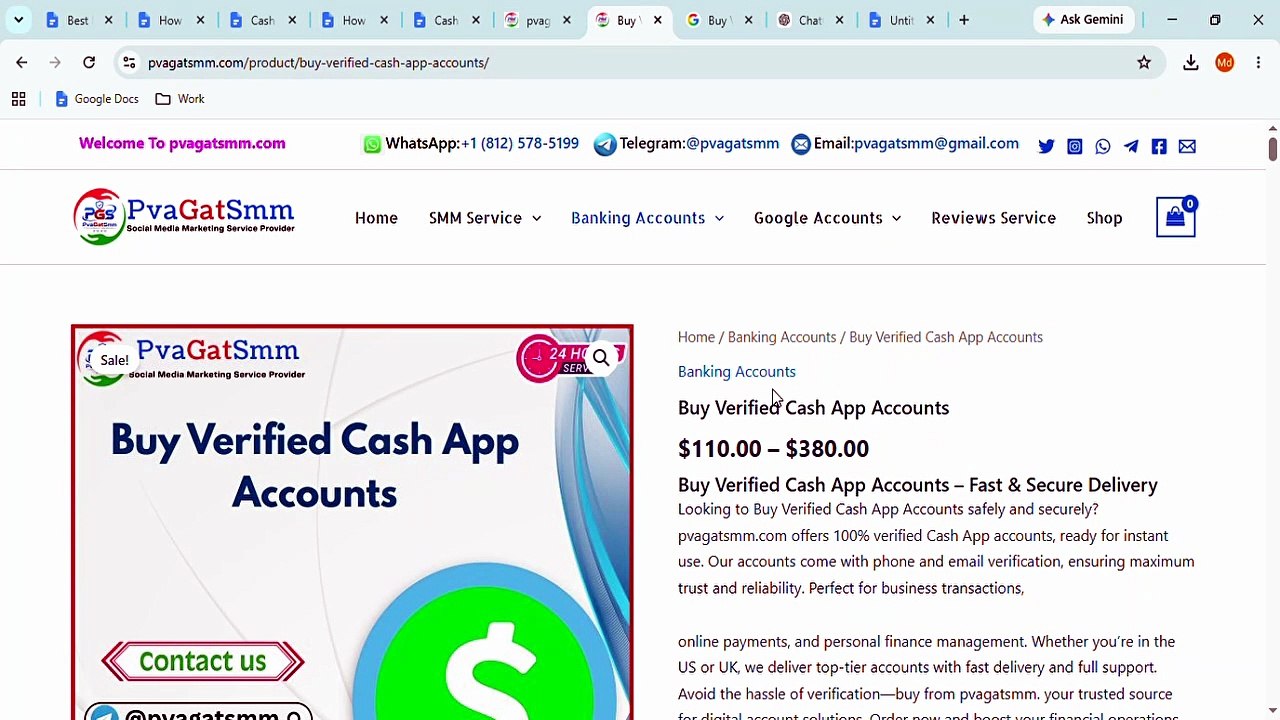Switch to the first 'Best' Docs tab

80,19
